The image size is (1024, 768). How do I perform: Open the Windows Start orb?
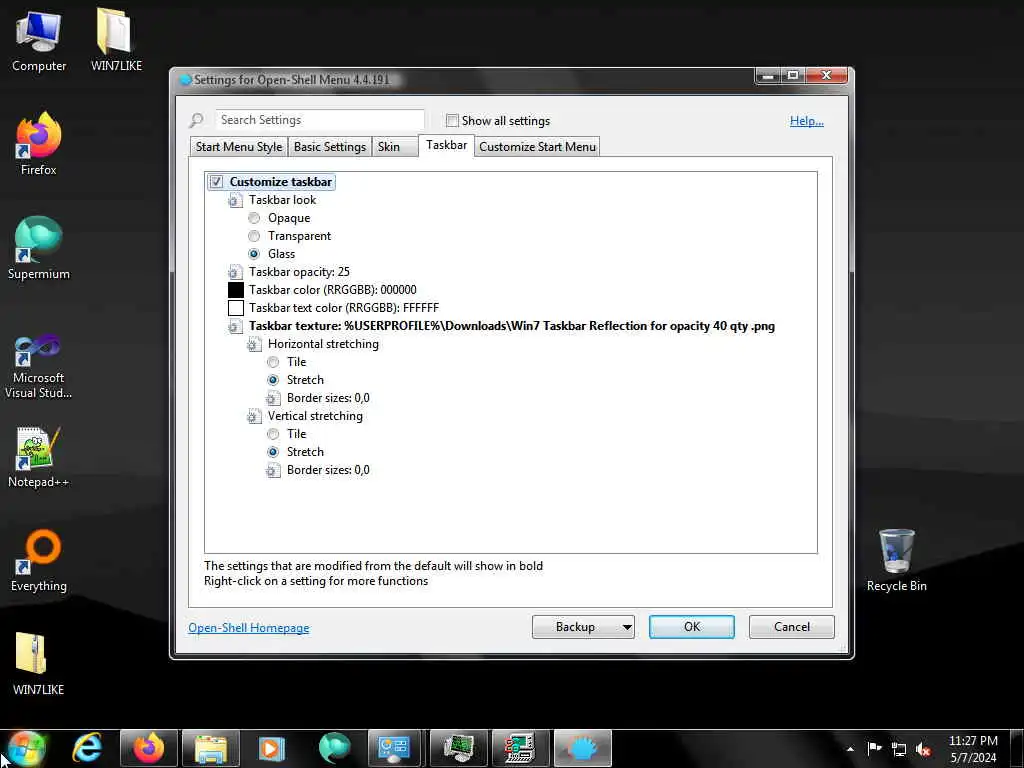pyautogui.click(x=25, y=748)
